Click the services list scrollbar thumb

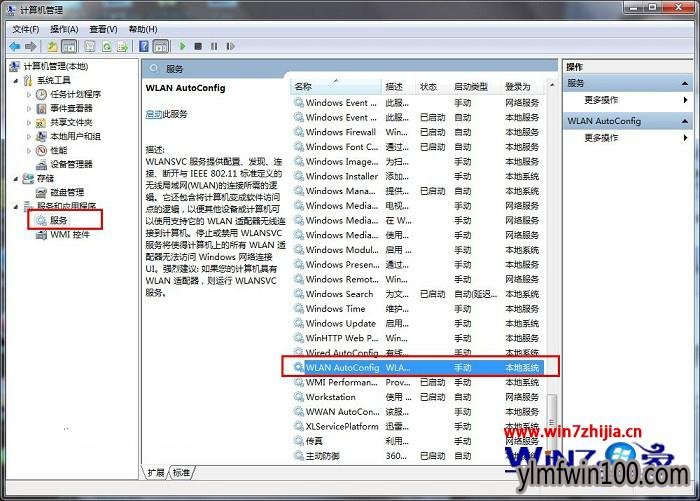(552, 422)
